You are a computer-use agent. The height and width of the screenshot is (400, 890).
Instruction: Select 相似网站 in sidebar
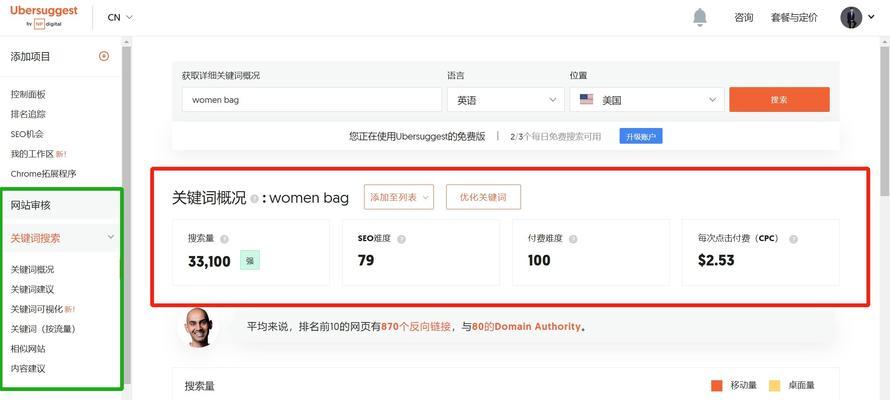28,349
